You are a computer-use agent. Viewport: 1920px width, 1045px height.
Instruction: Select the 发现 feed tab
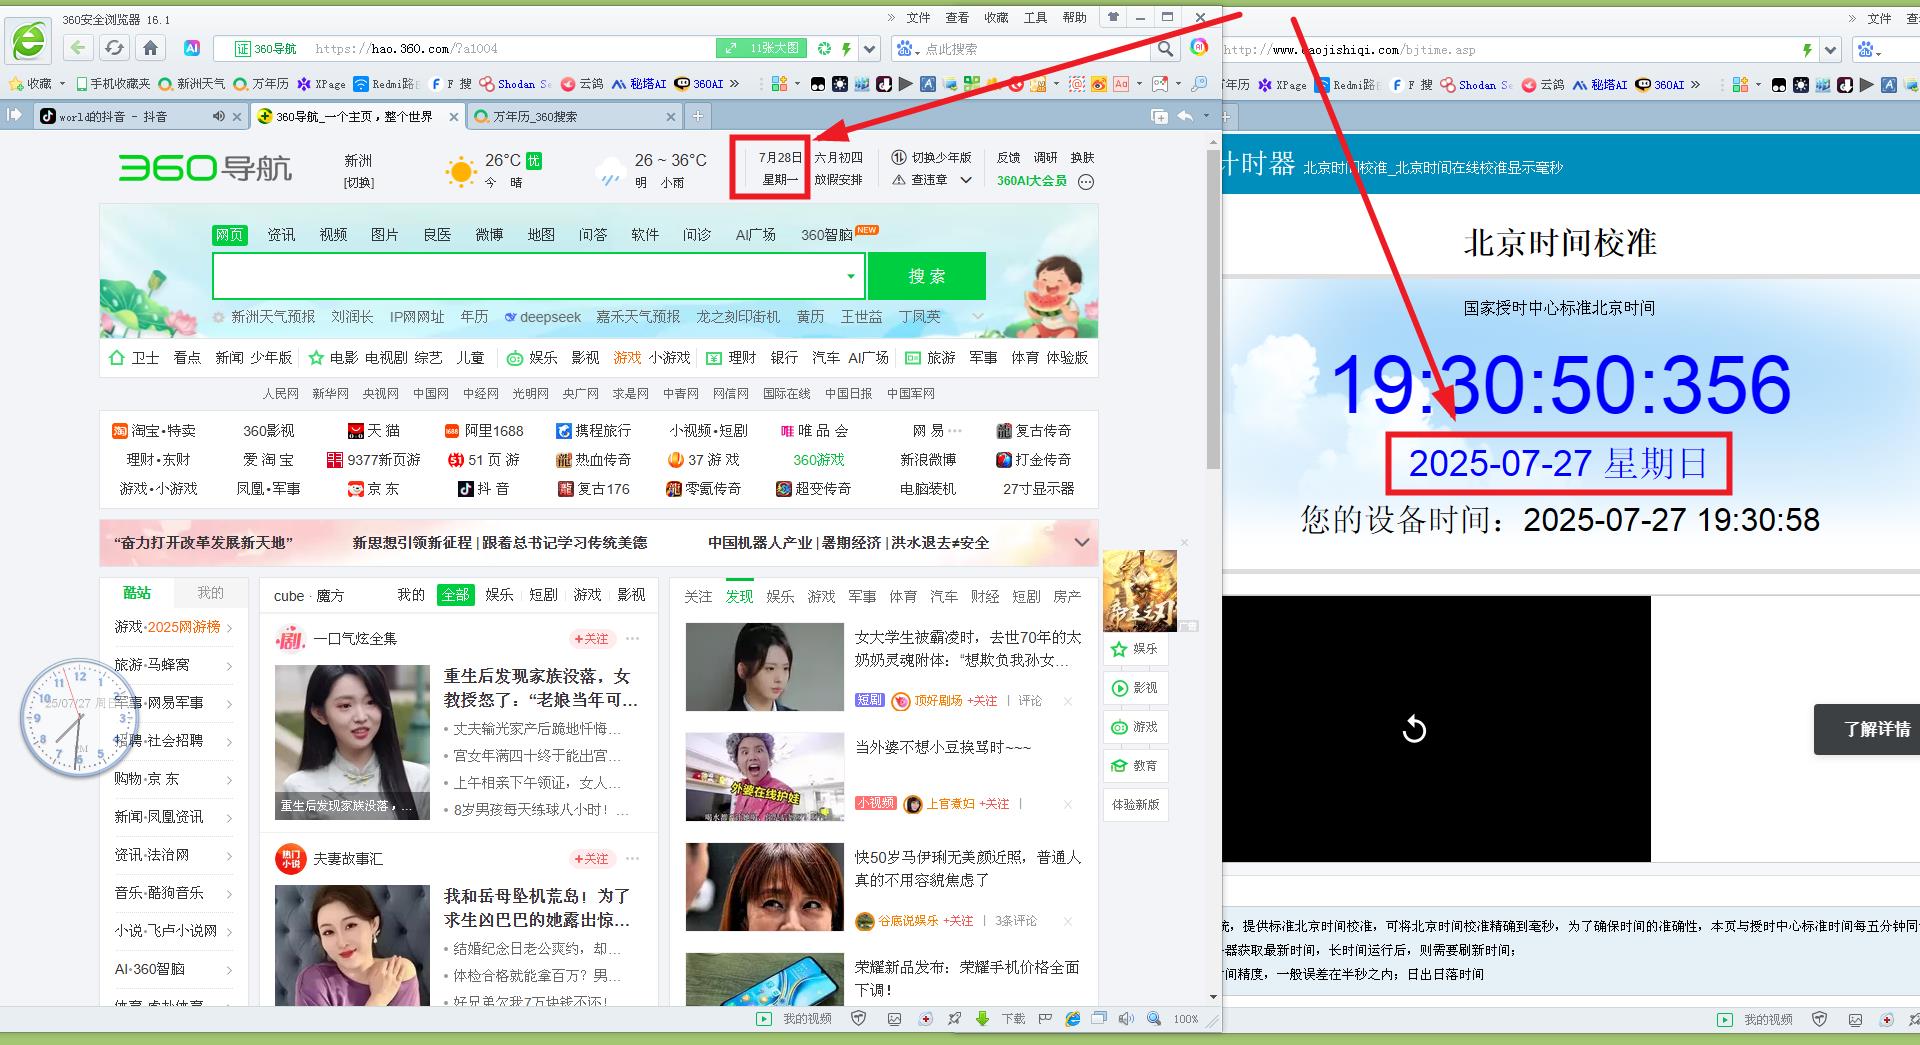pos(739,596)
